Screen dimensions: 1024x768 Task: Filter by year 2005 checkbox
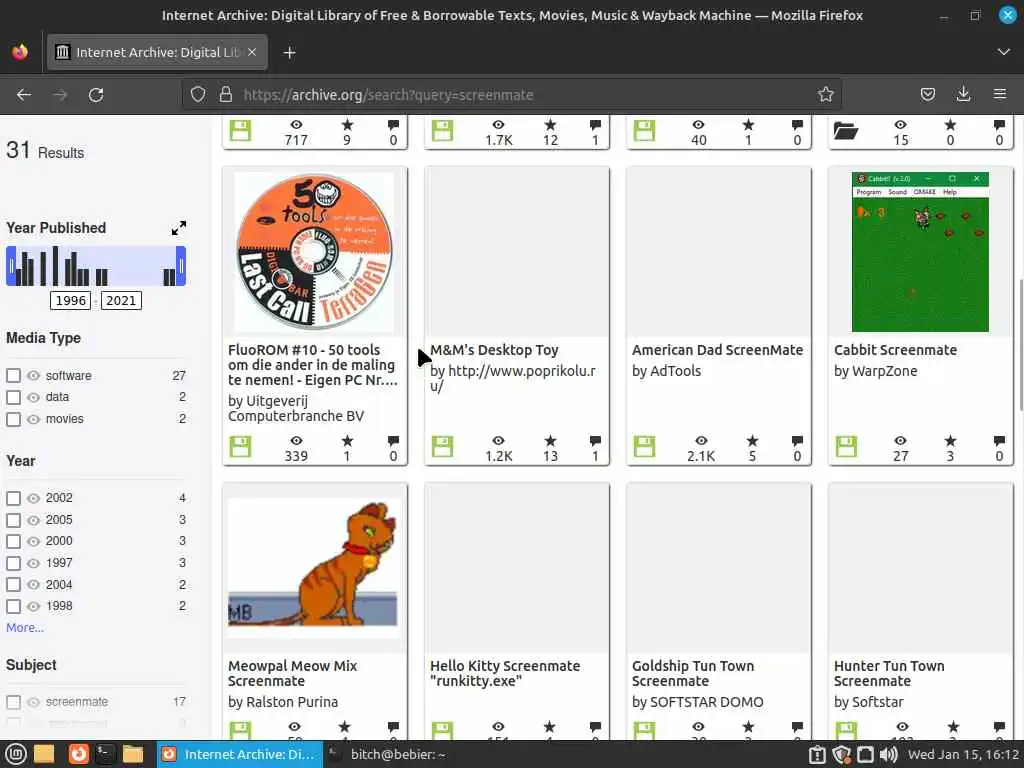pyautogui.click(x=13, y=520)
